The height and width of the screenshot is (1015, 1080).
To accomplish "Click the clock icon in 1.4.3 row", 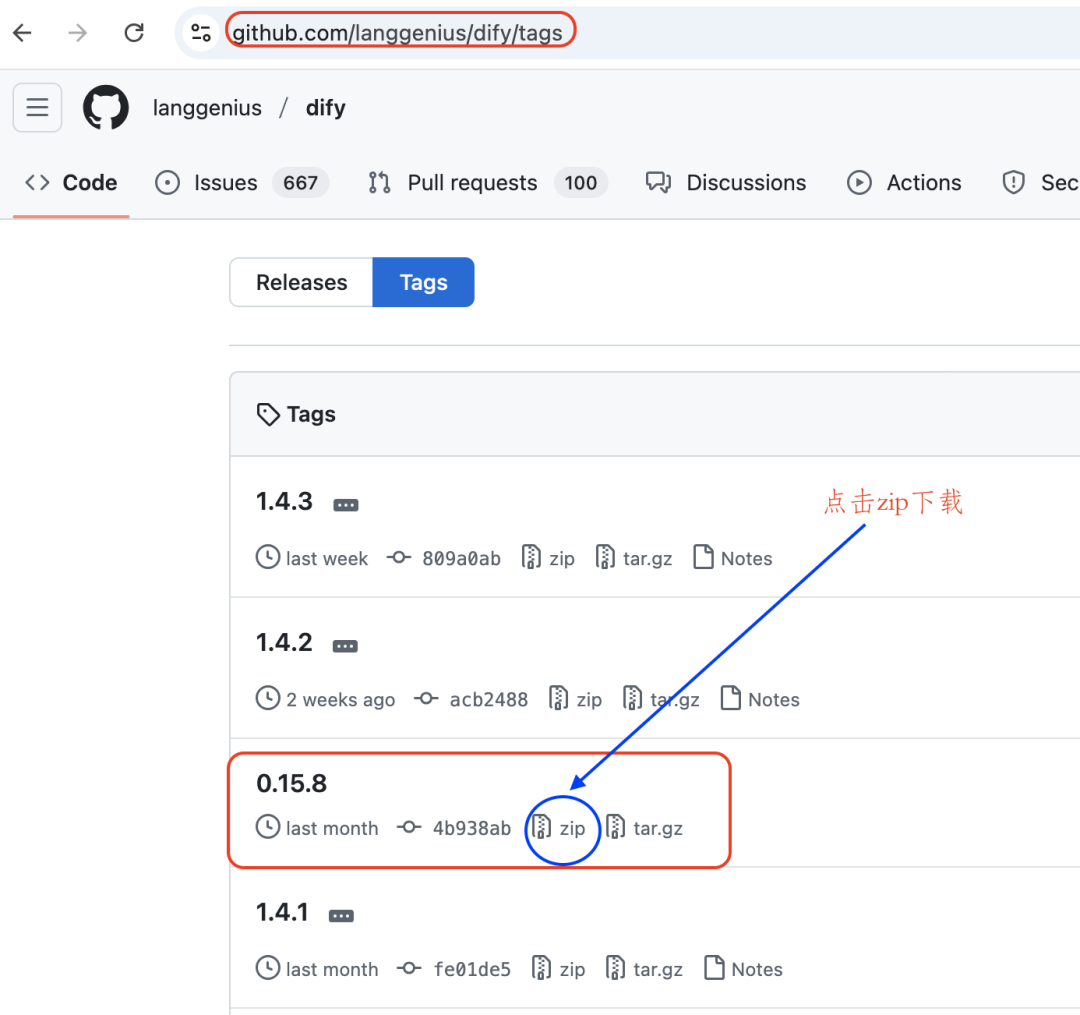I will 268,557.
